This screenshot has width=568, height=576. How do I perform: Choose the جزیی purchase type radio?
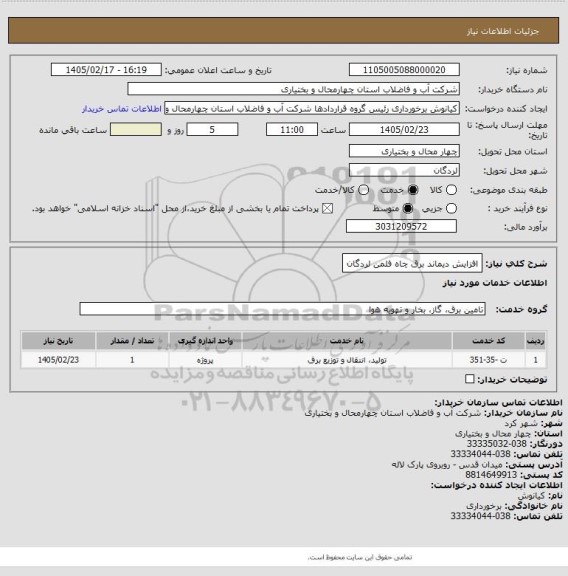[451, 209]
